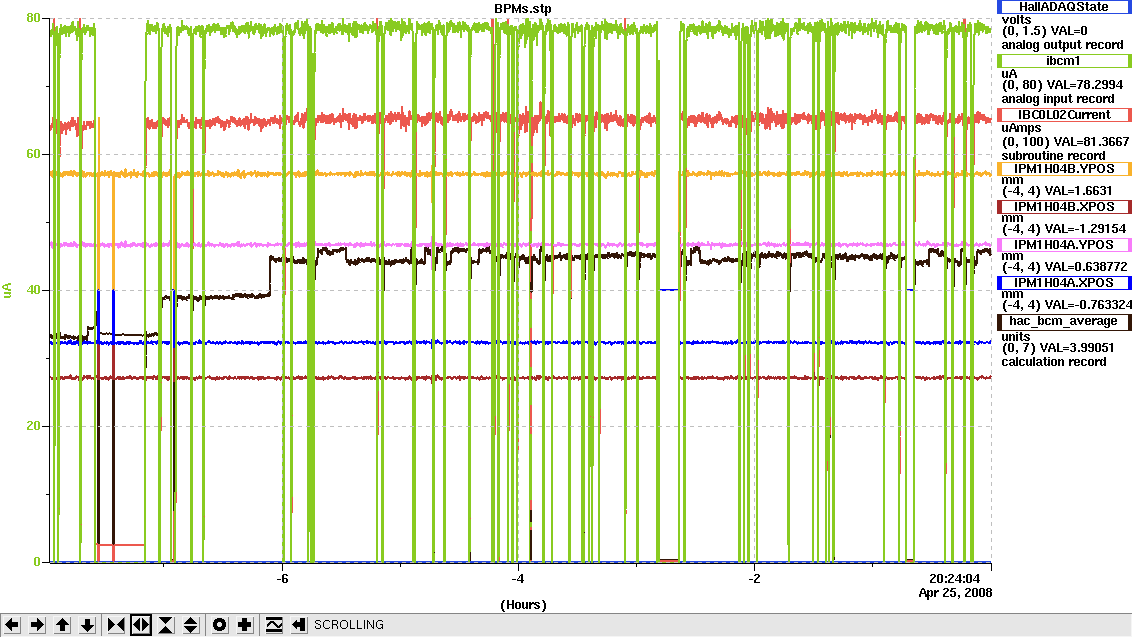
Task: Click the 20:24:04 timestamp on the time axis
Action: [x=954, y=578]
